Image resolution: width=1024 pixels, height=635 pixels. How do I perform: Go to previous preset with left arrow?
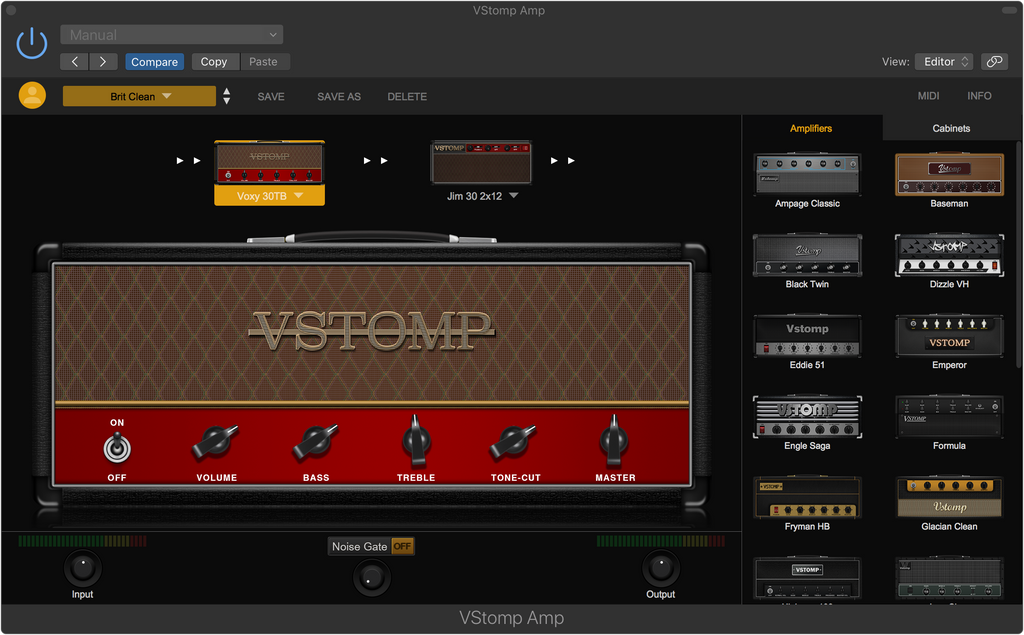[75, 62]
